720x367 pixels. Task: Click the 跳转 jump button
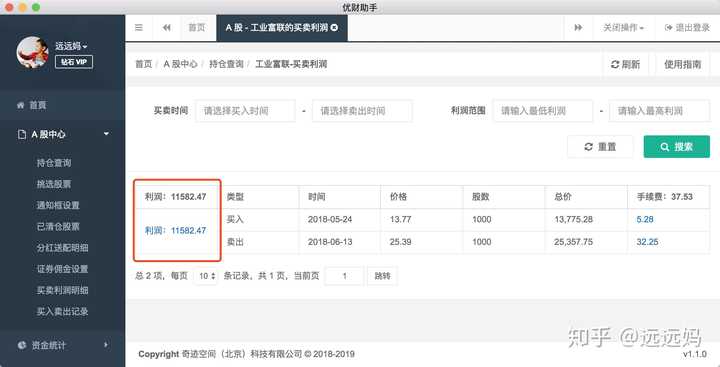pos(382,276)
